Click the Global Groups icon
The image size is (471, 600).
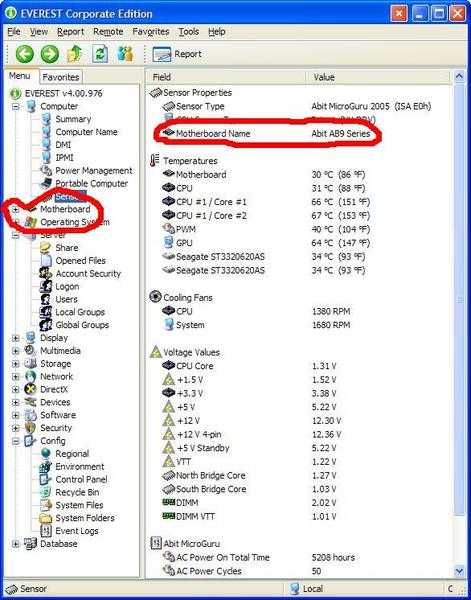tap(46, 325)
